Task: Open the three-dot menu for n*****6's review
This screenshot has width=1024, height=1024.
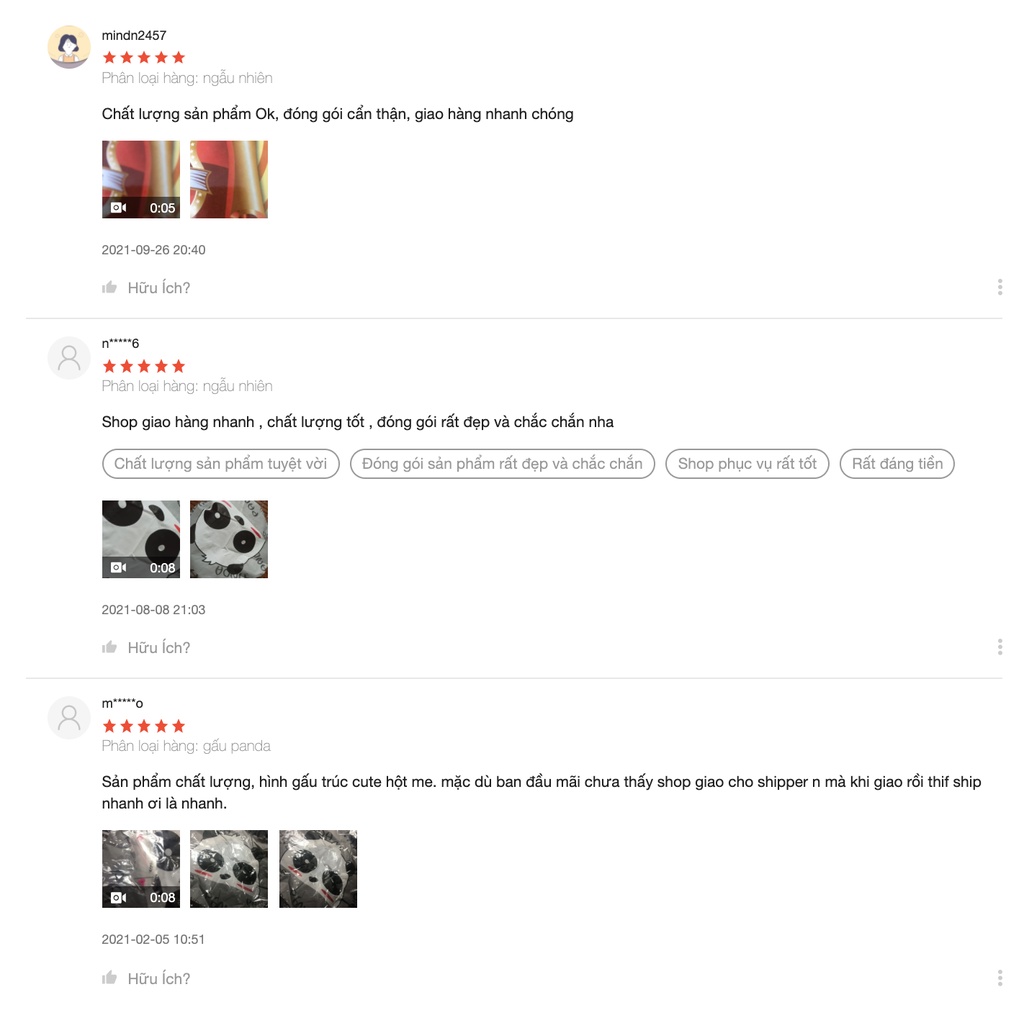Action: click(x=999, y=647)
